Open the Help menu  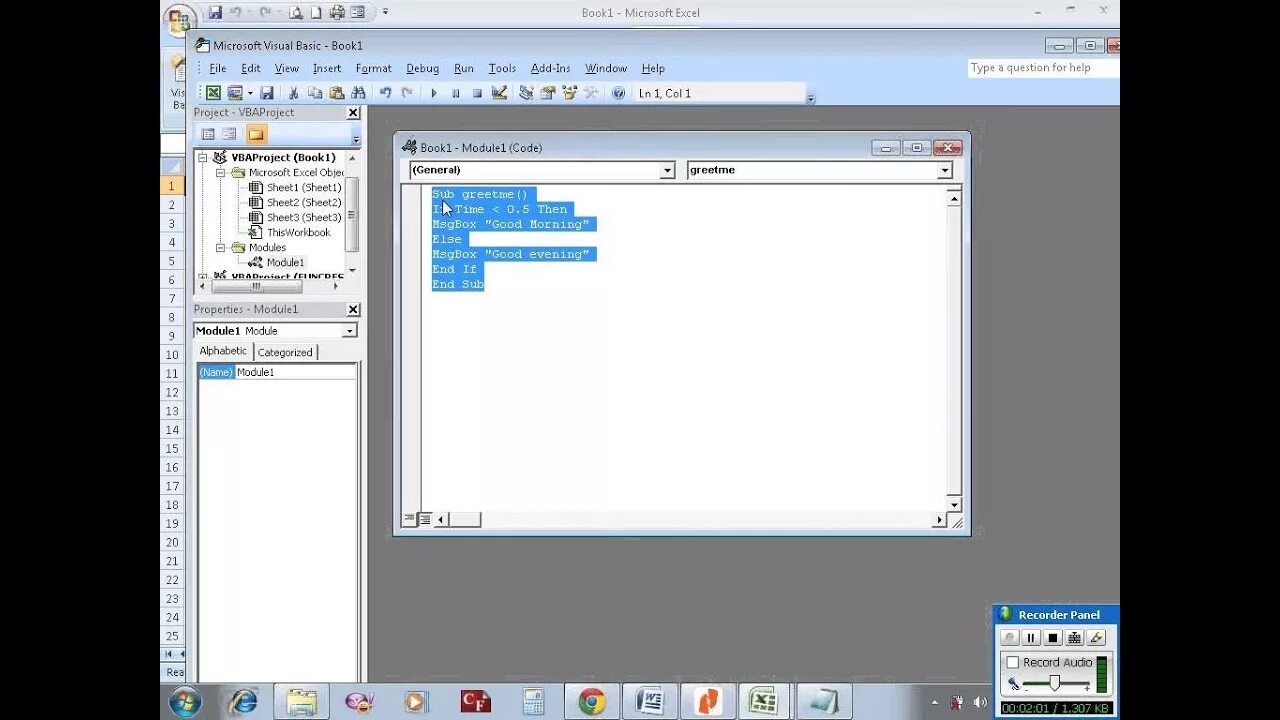(653, 68)
